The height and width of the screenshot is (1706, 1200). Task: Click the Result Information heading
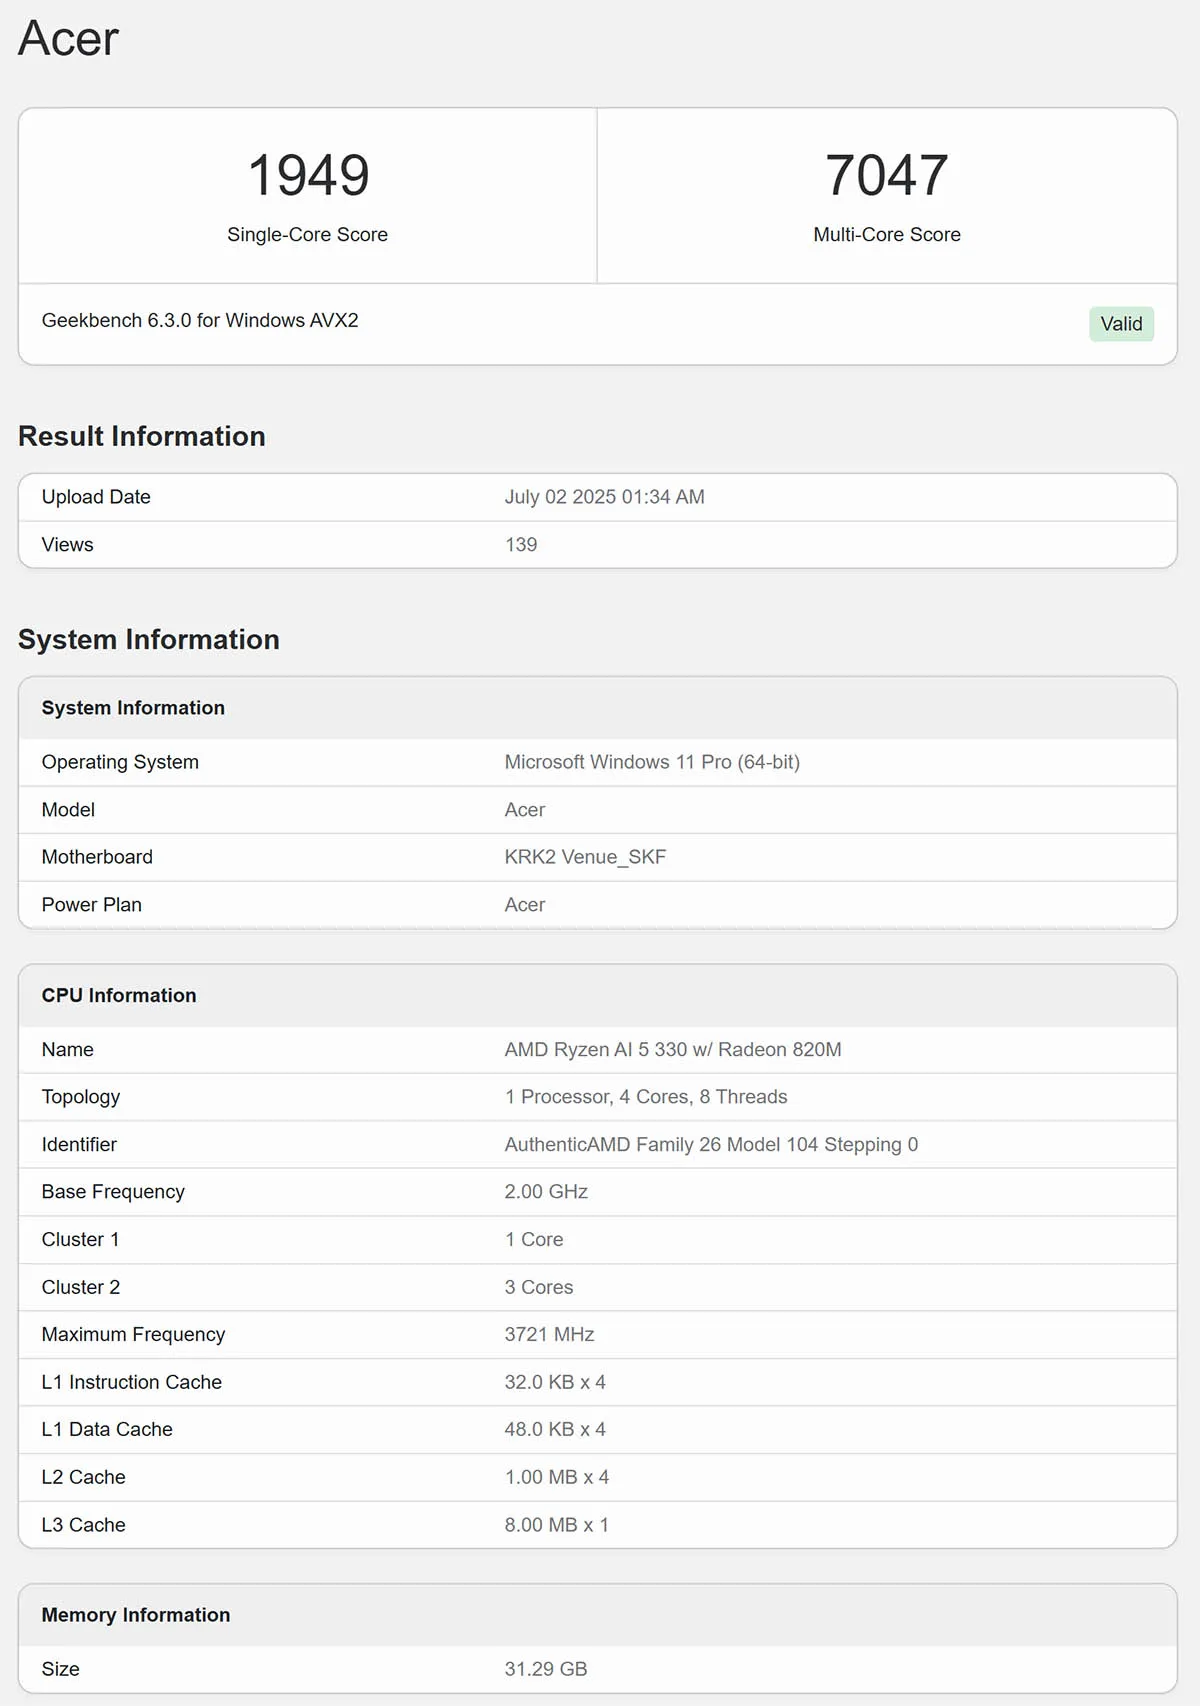click(142, 436)
